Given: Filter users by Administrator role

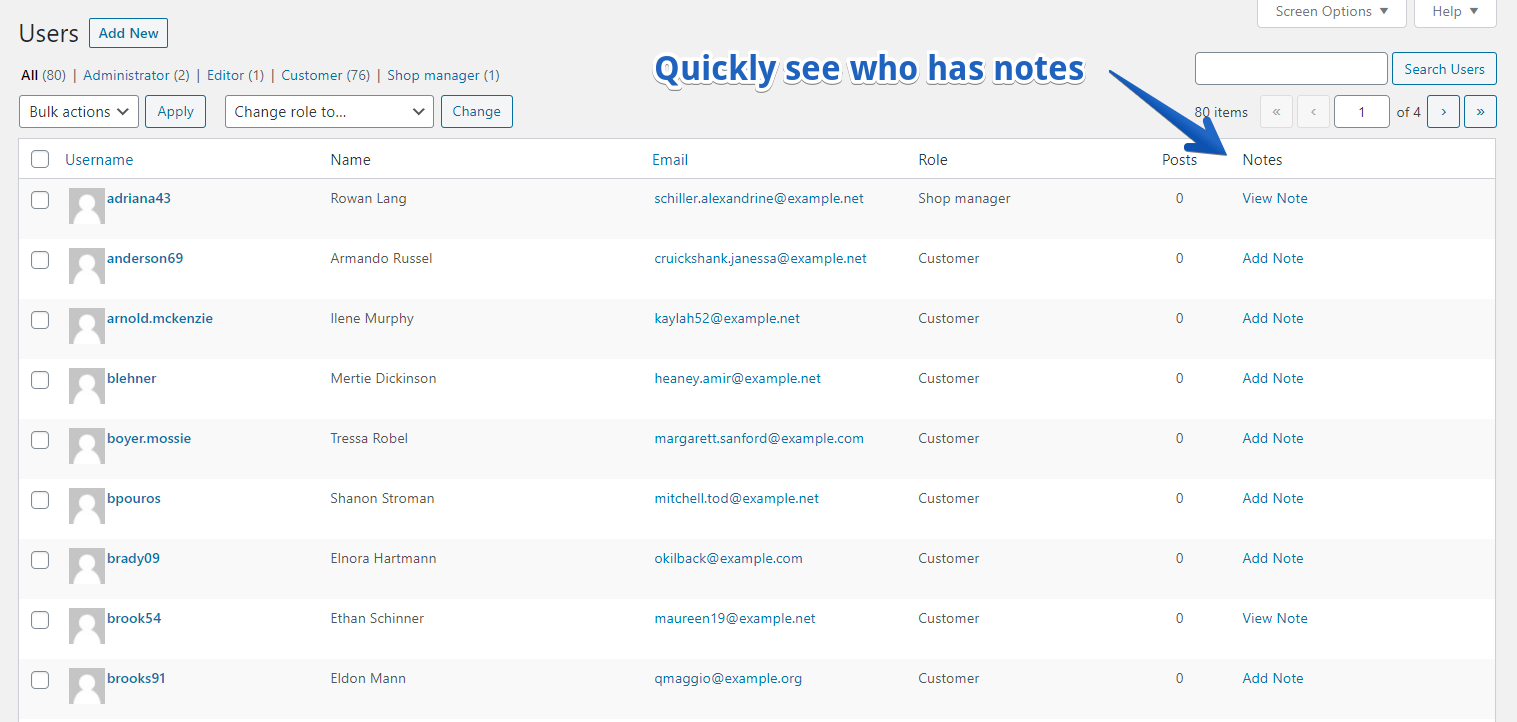Looking at the screenshot, I should pos(136,75).
